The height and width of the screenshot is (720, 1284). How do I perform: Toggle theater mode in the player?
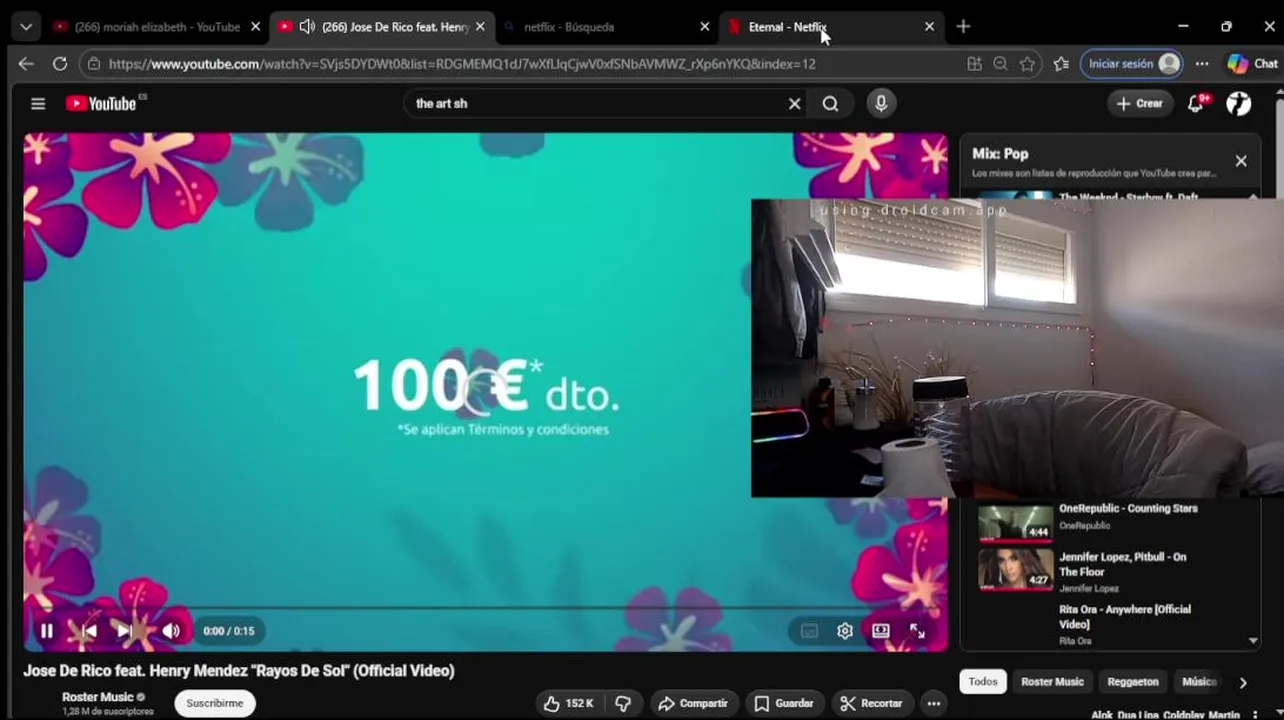(881, 631)
